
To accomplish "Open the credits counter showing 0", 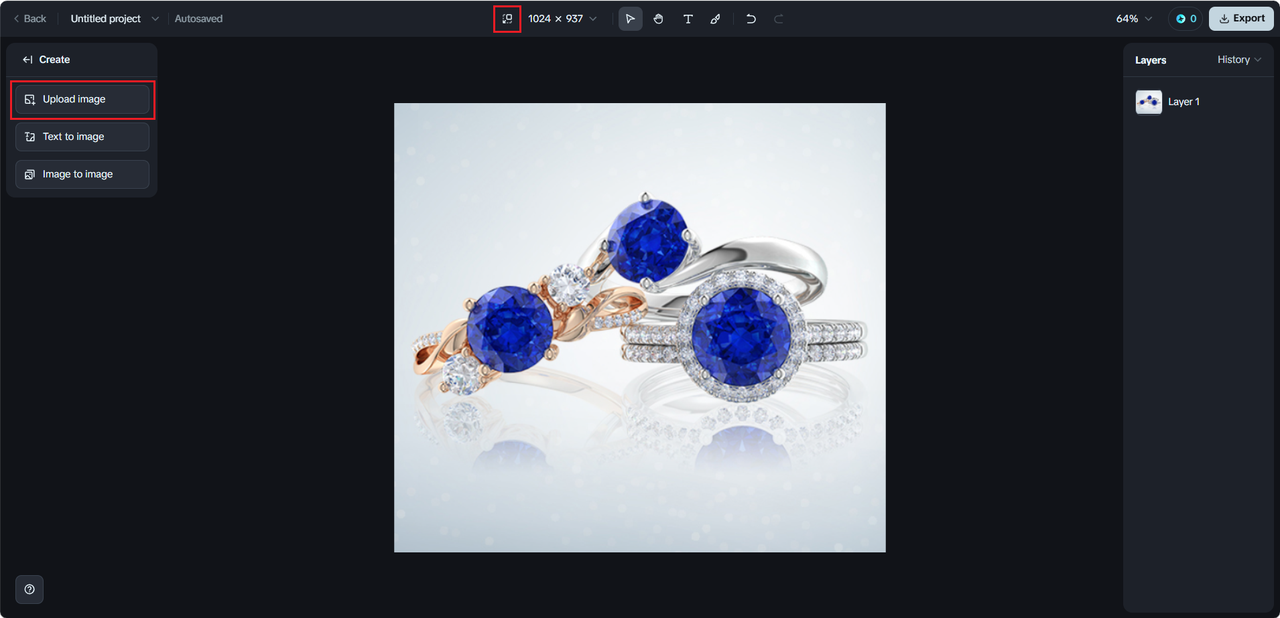I will pyautogui.click(x=1186, y=19).
